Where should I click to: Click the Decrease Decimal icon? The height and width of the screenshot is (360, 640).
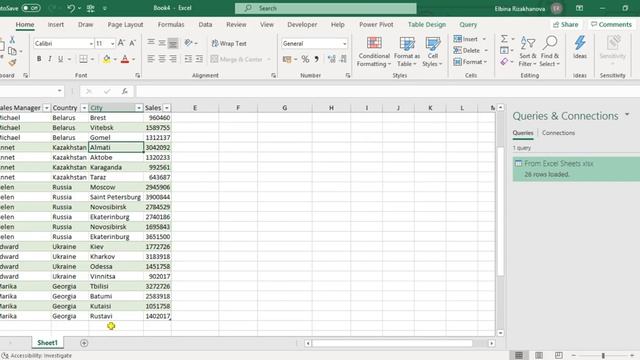click(343, 59)
